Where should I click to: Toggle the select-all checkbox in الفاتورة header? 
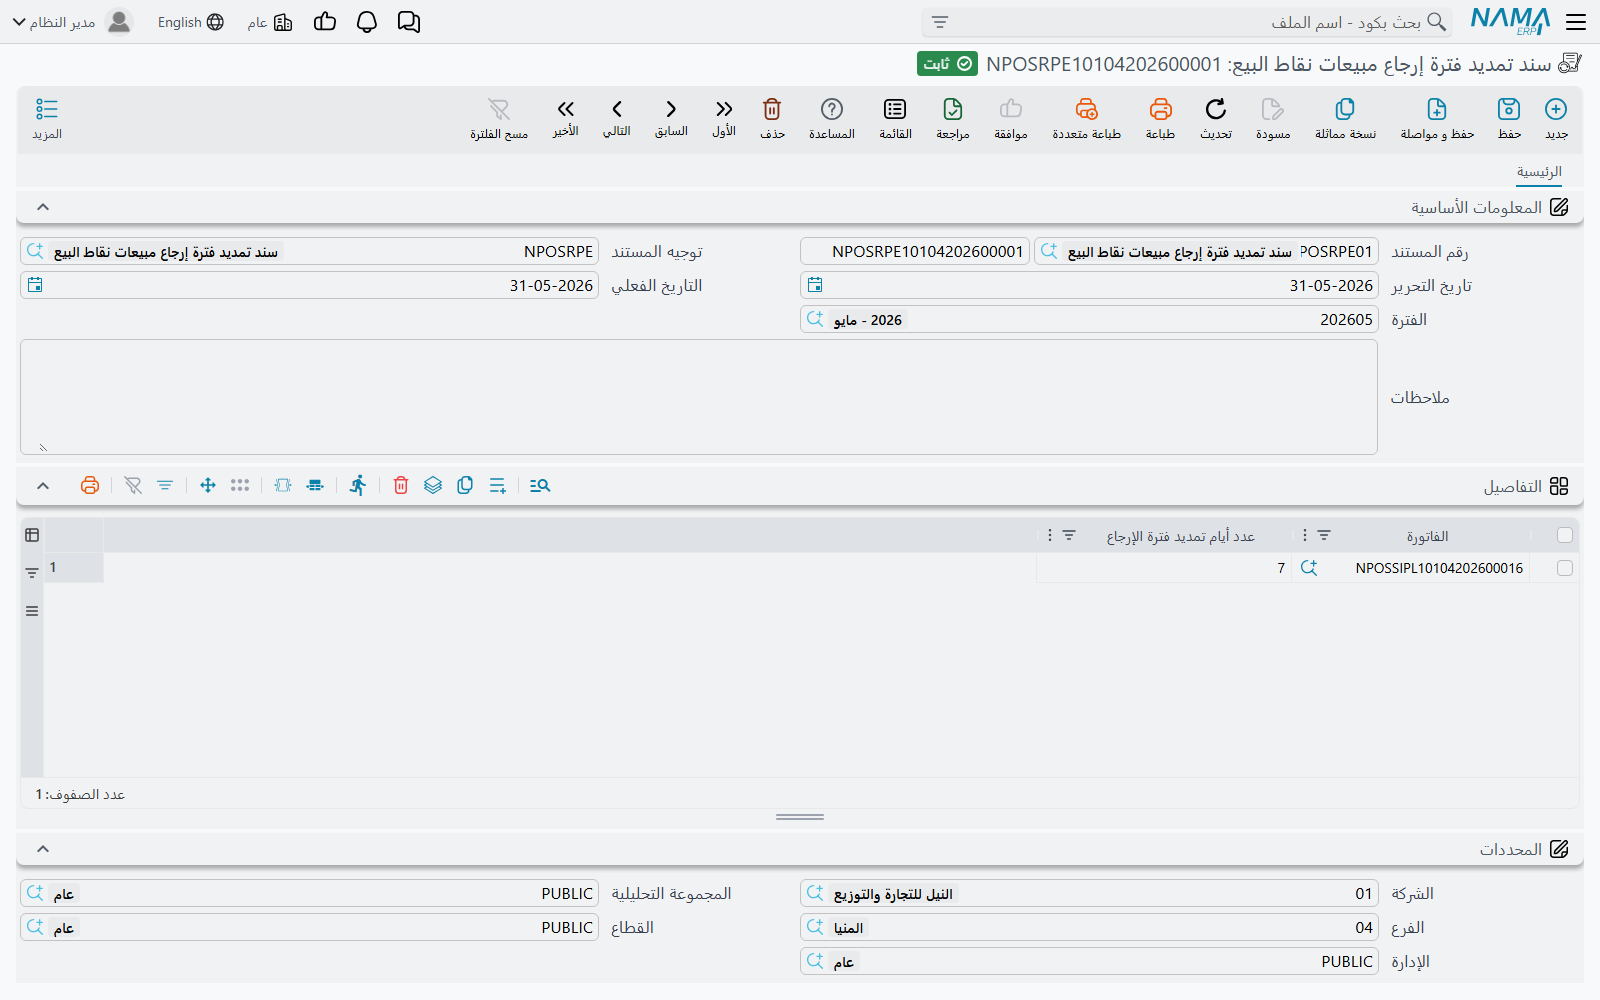[1565, 536]
